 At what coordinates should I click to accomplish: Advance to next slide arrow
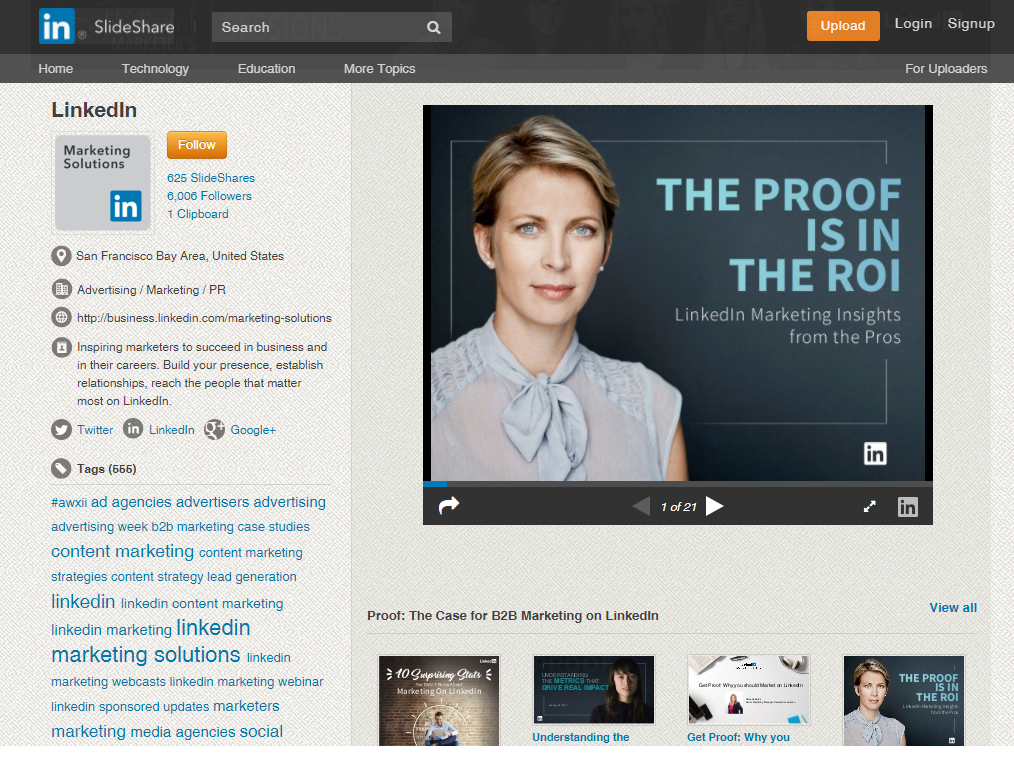coord(714,506)
